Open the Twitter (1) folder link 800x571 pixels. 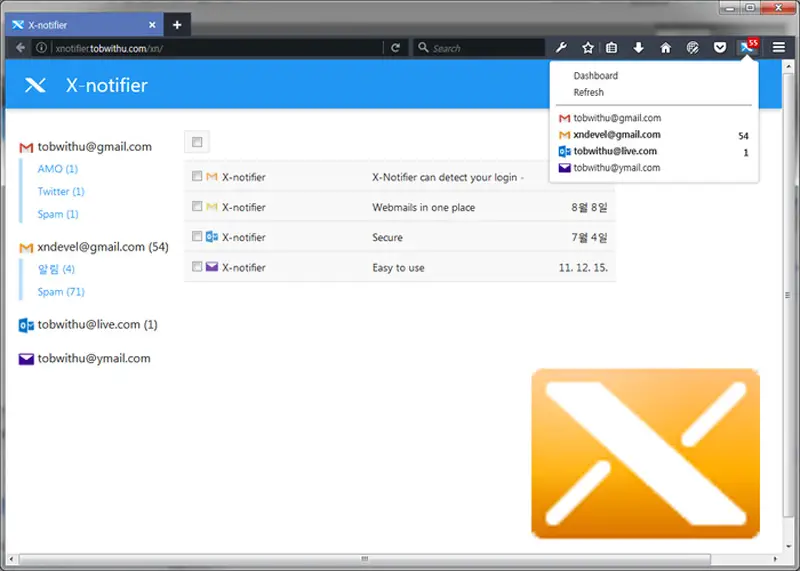[x=61, y=191]
